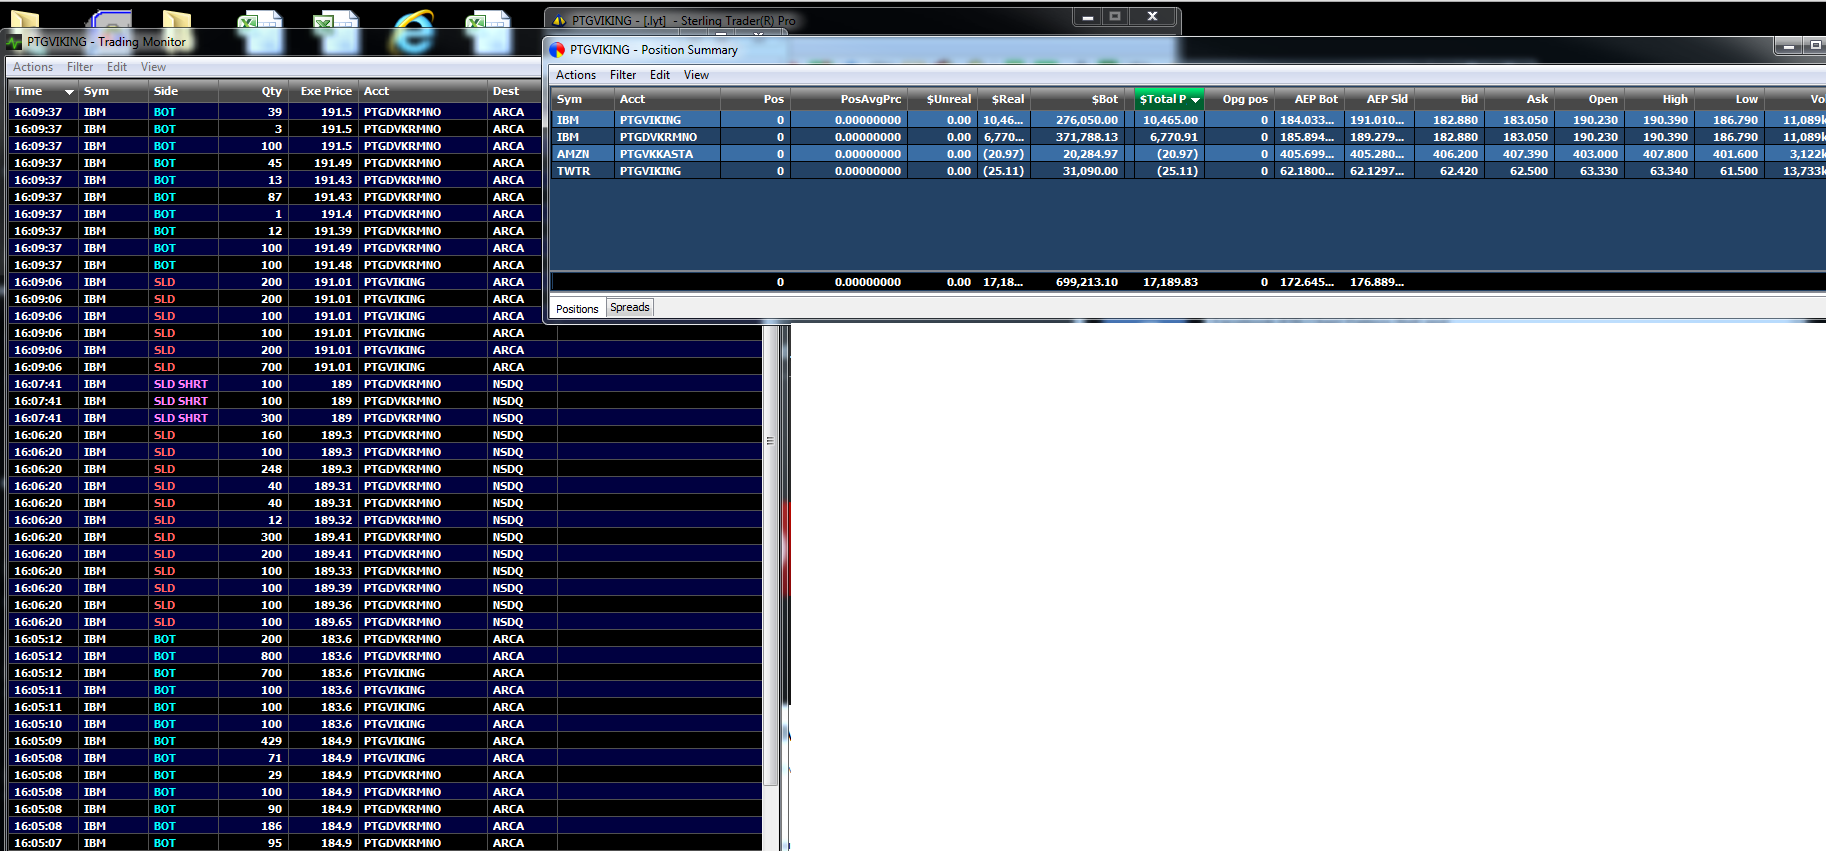Click the totals row value 17,189.83

(1170, 282)
